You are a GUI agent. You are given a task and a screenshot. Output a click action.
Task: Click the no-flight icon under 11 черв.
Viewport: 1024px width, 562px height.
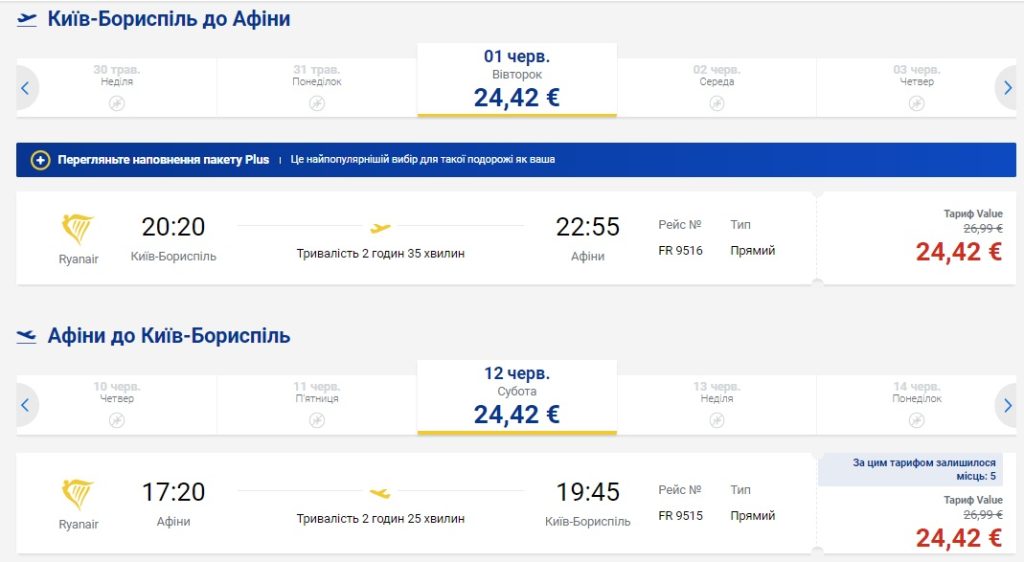pos(317,420)
